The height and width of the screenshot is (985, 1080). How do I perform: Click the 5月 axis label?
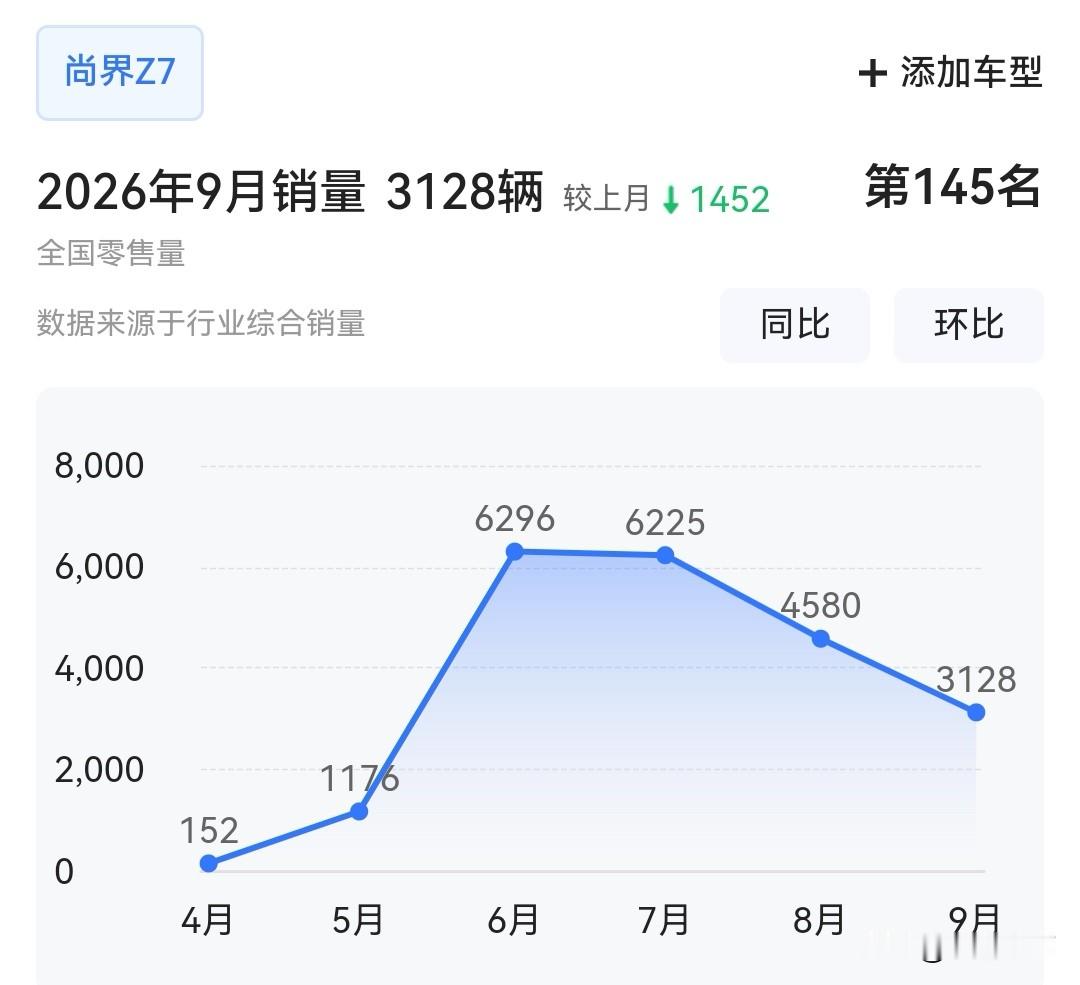(x=357, y=920)
